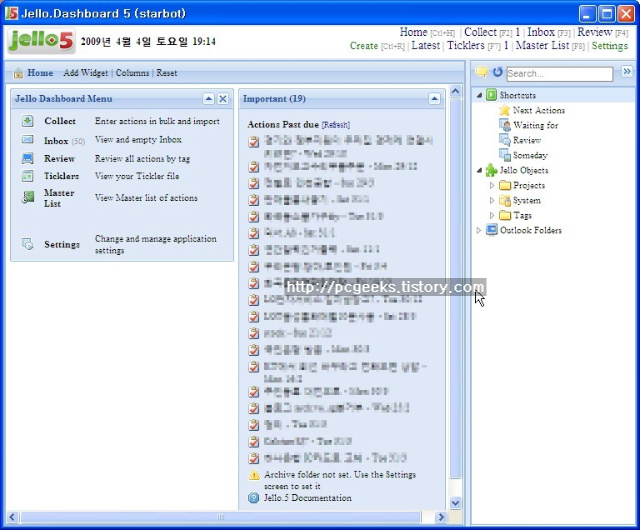
Task: Click the yellow comment bubble icon beside search
Action: click(482, 73)
